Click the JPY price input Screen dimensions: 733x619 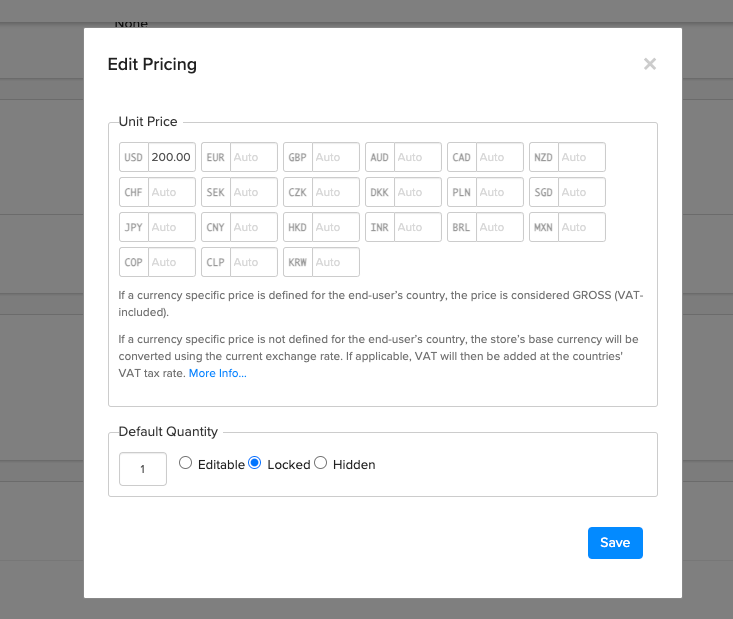(172, 227)
